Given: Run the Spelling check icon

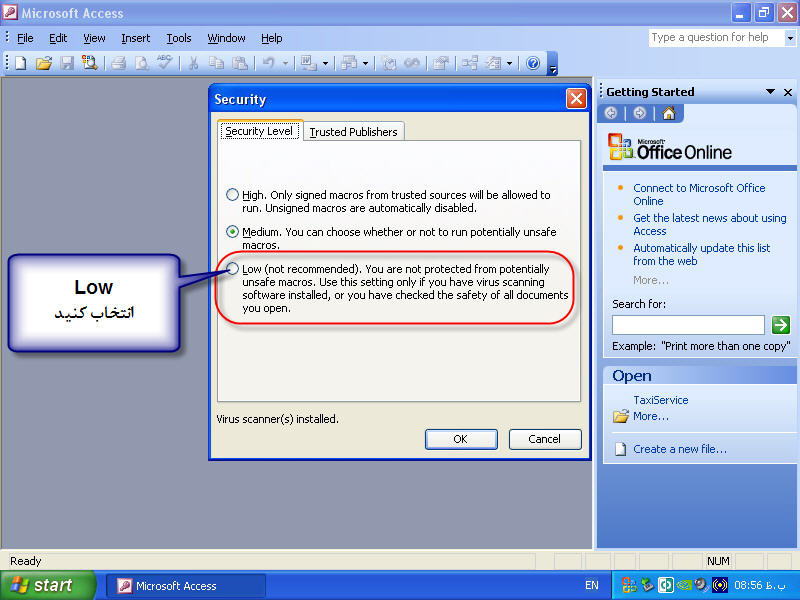Looking at the screenshot, I should (x=164, y=62).
